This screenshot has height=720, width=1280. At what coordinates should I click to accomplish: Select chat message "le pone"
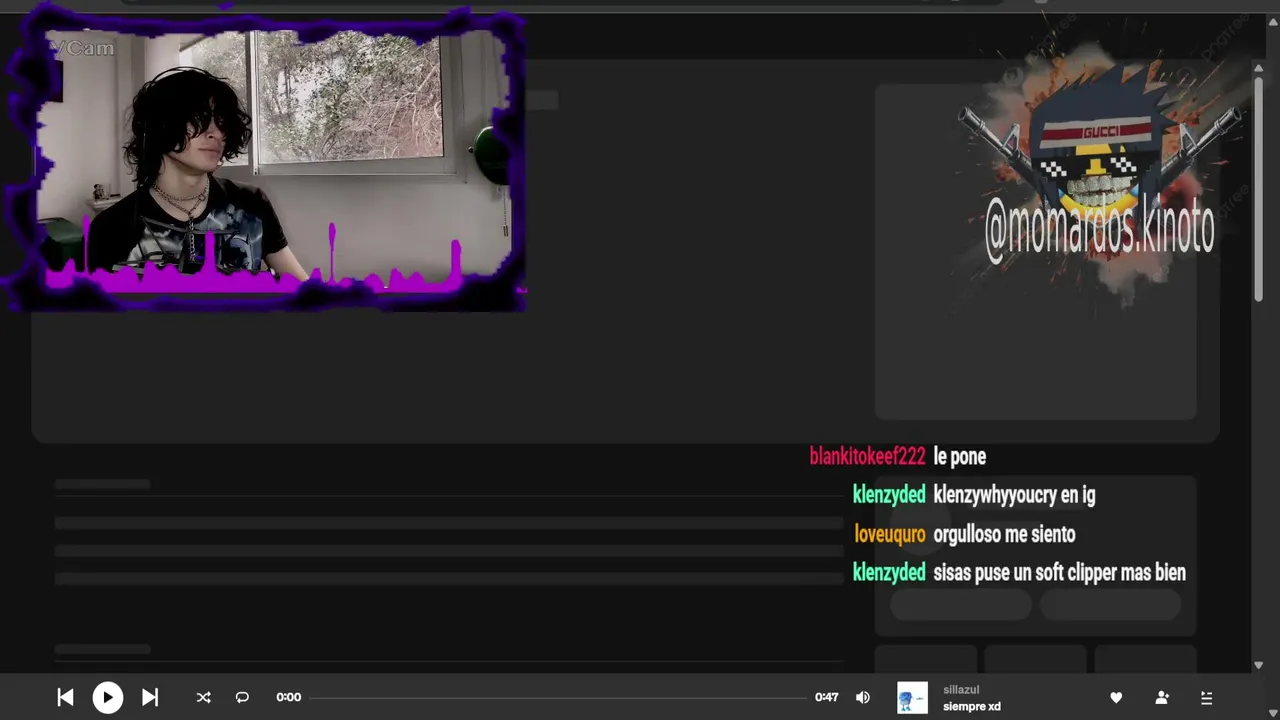click(x=960, y=456)
